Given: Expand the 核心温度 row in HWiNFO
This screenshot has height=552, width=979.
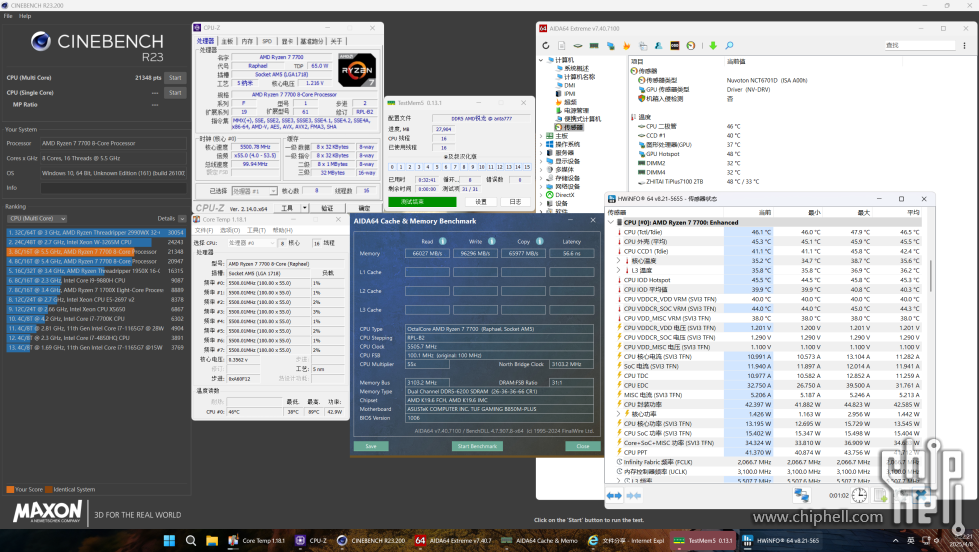Looking at the screenshot, I should tap(619, 261).
